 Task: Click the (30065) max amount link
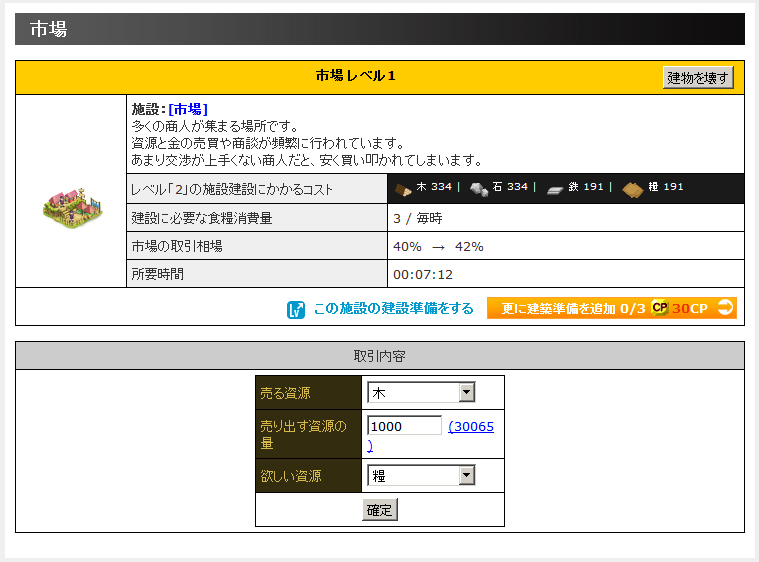[471, 426]
